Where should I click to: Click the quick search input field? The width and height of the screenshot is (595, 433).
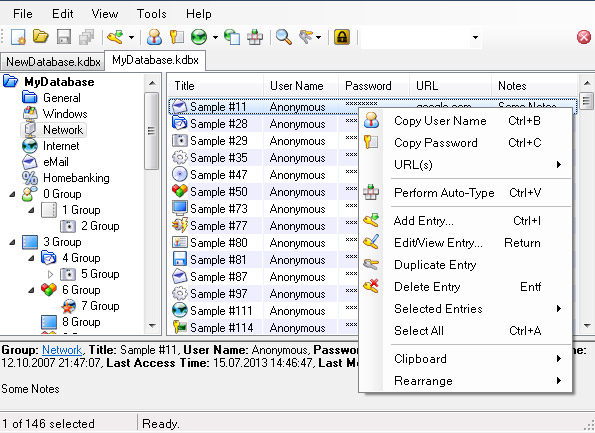point(415,38)
